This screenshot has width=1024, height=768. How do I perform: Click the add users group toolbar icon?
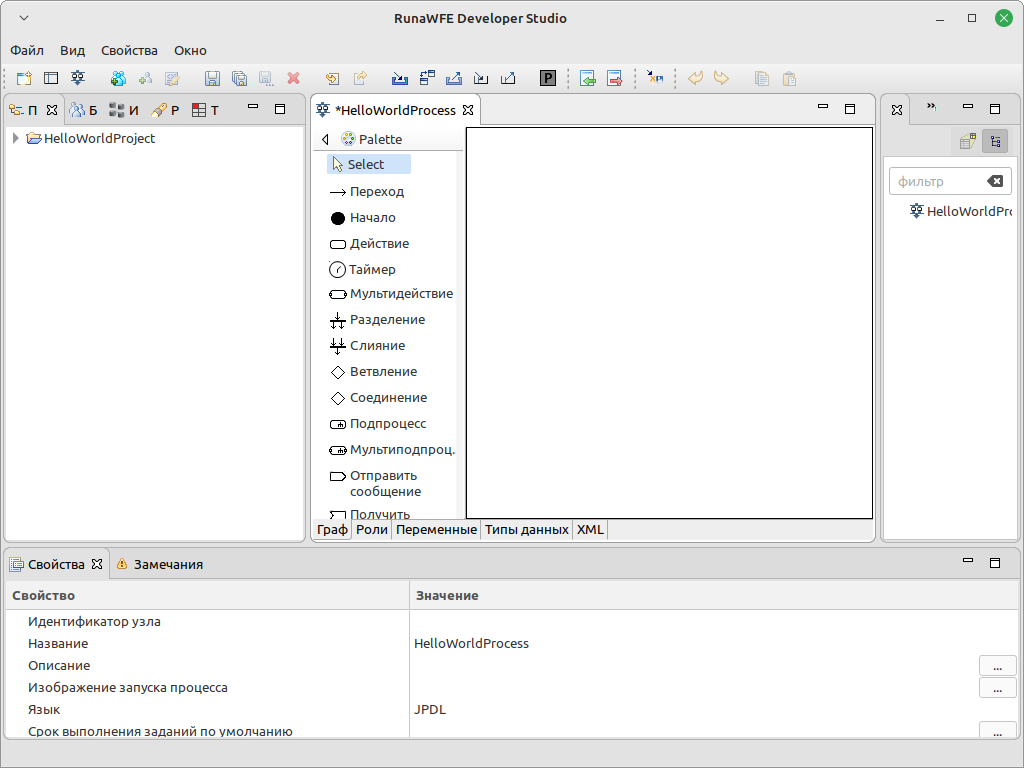118,78
